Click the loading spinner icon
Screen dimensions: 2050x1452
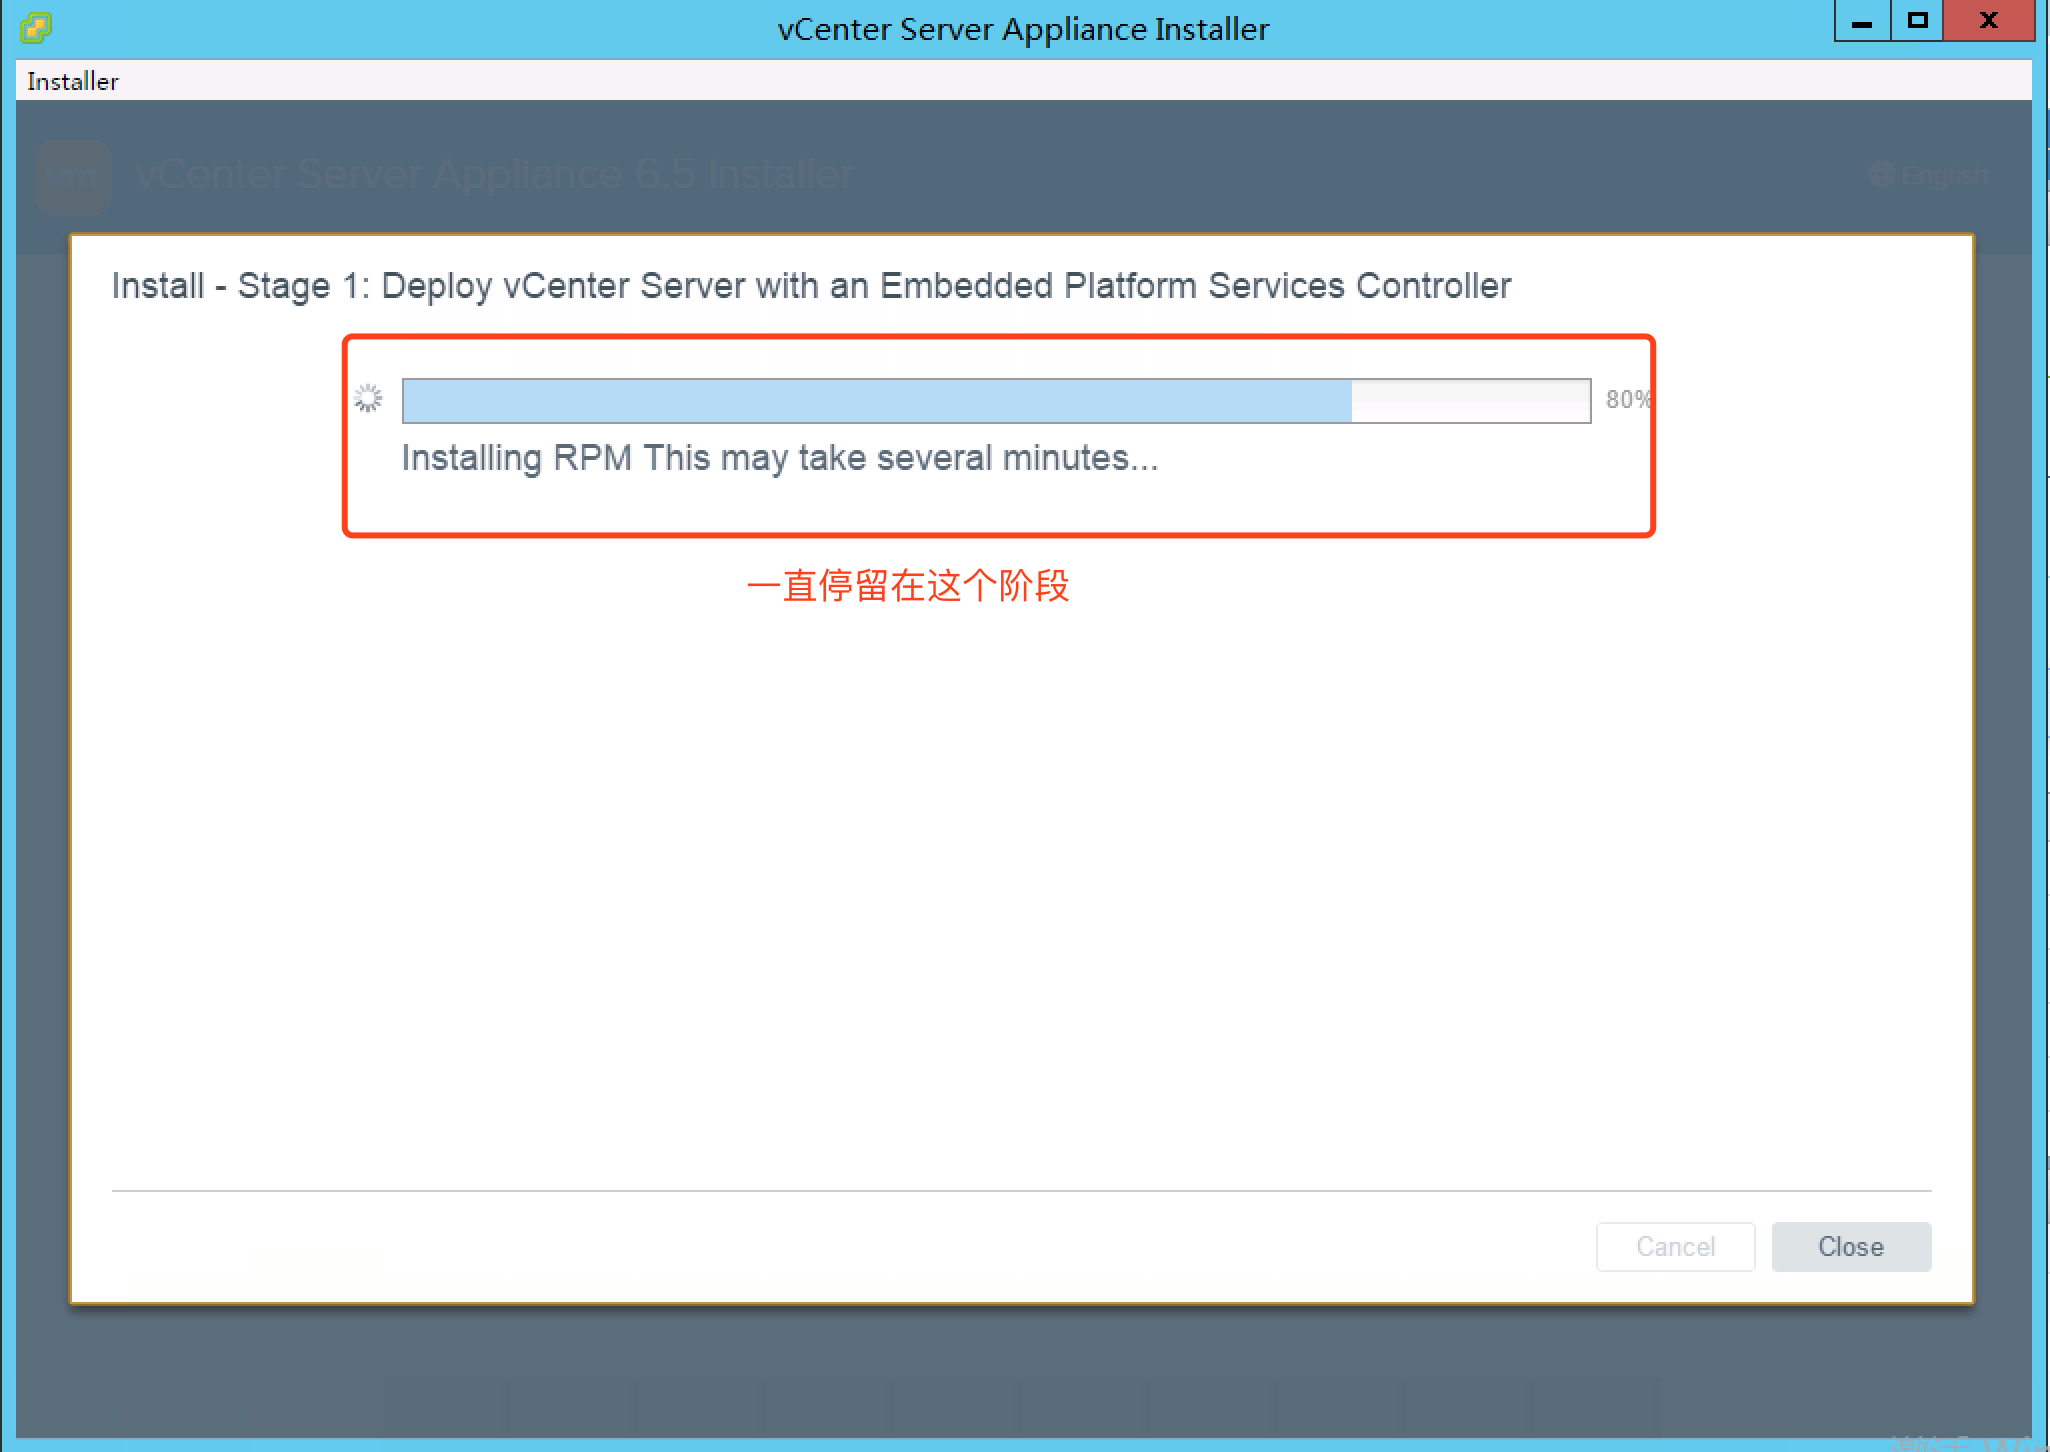coord(368,399)
